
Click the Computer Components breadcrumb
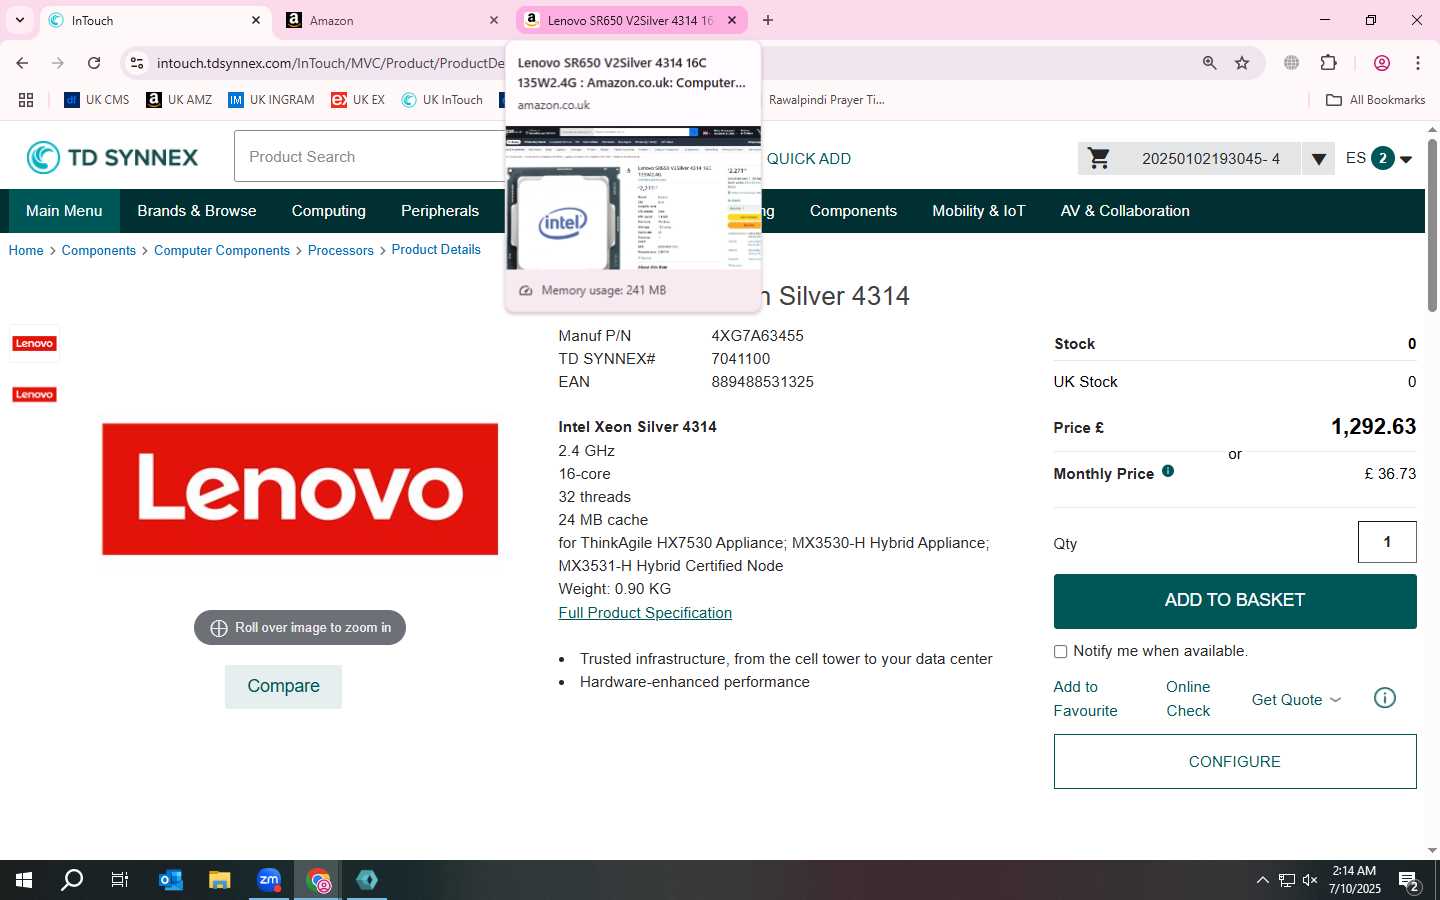click(222, 250)
